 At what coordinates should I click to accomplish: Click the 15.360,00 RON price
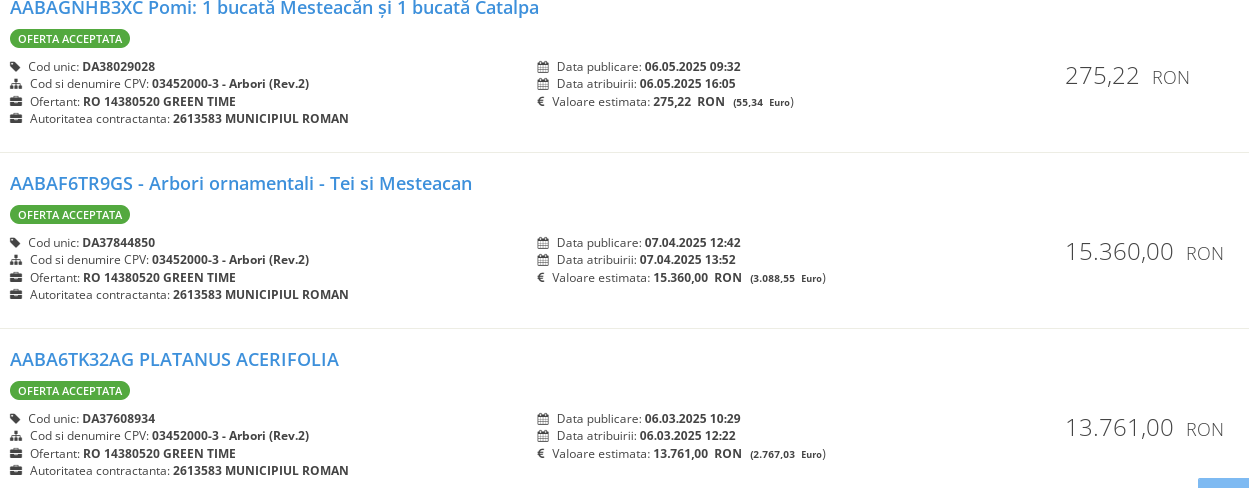point(1144,252)
